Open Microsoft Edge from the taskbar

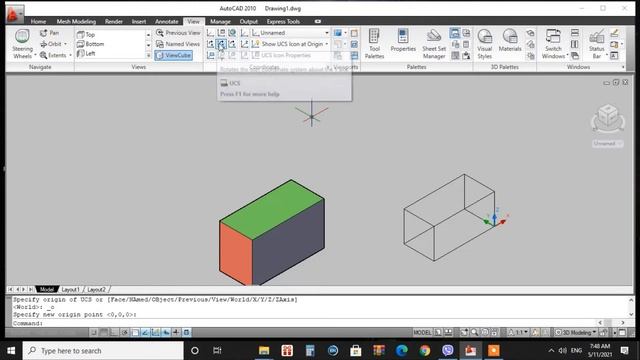point(402,351)
